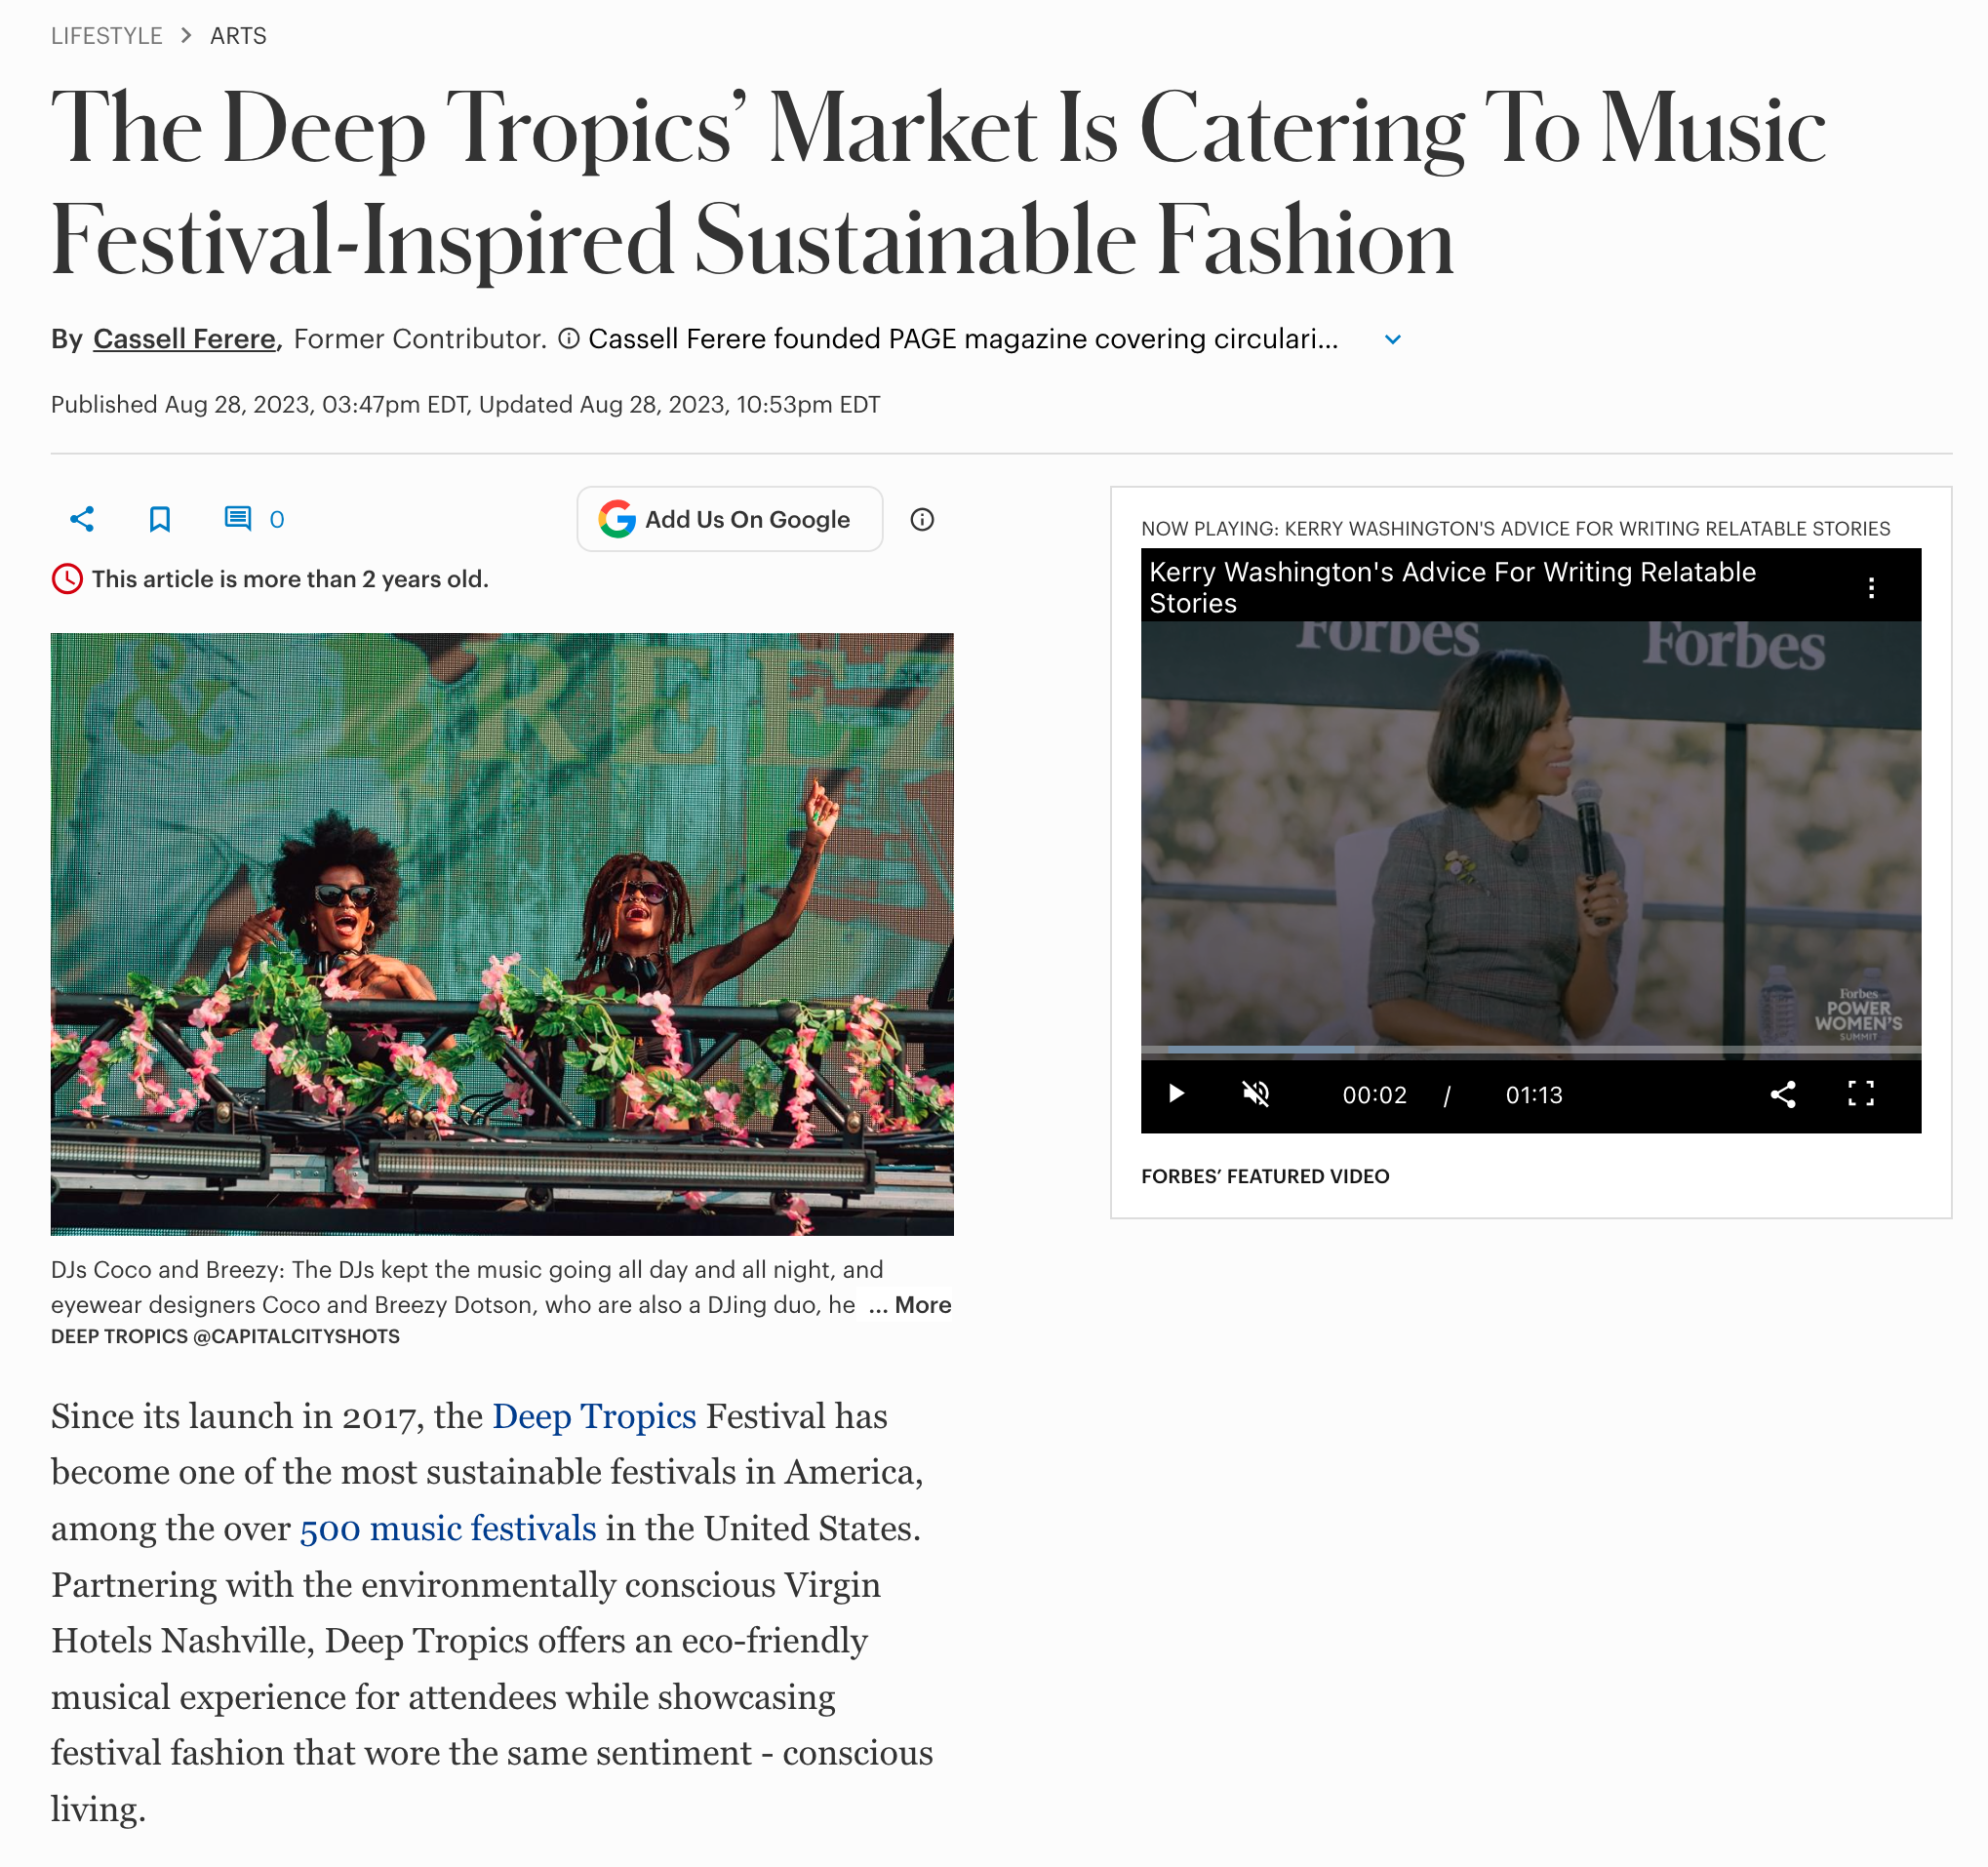
Task: Follow the Deep Tropics hyperlink in the article
Action: pyautogui.click(x=594, y=1416)
